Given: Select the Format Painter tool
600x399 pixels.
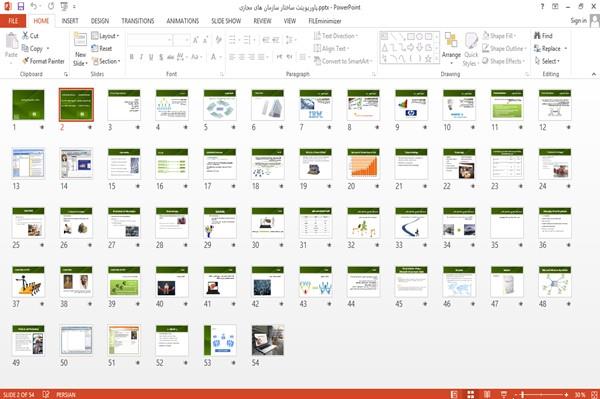Looking at the screenshot, I should (x=43, y=61).
